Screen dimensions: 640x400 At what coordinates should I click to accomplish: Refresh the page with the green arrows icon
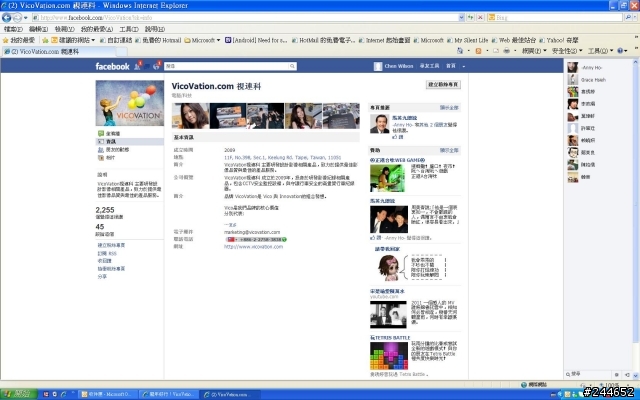pos(471,18)
